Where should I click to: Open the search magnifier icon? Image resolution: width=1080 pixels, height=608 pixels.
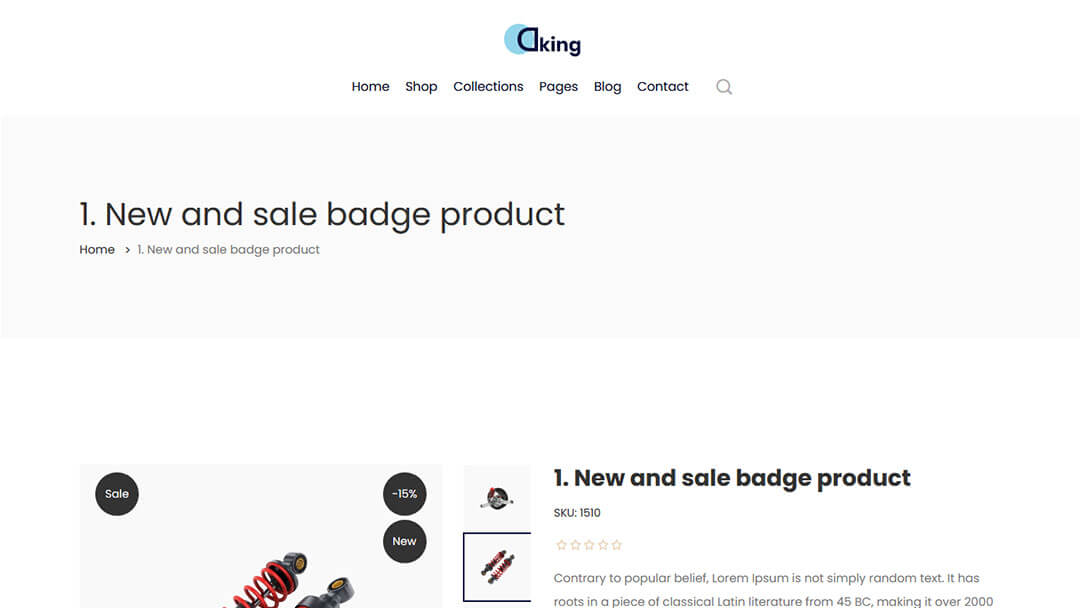(724, 87)
